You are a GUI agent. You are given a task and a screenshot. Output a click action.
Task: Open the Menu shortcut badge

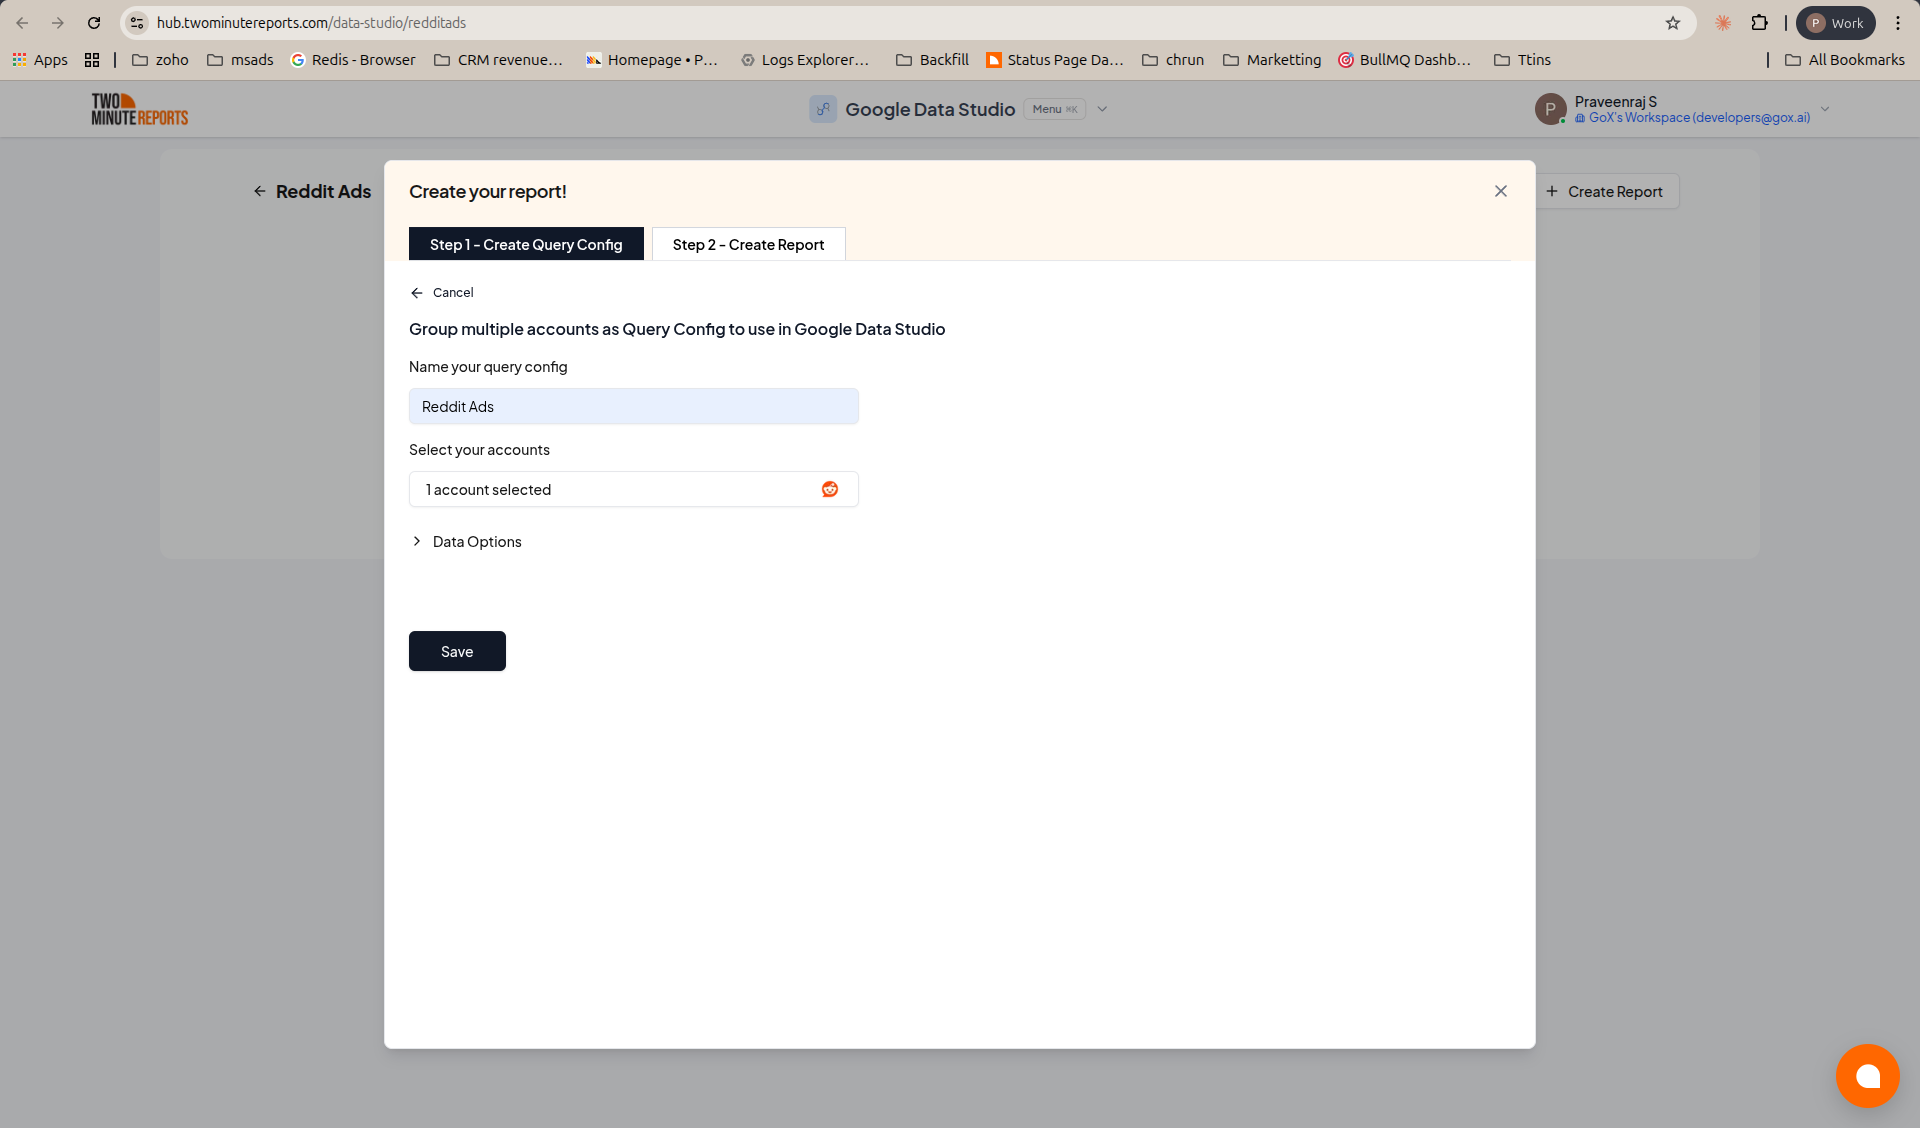[x=1055, y=109]
